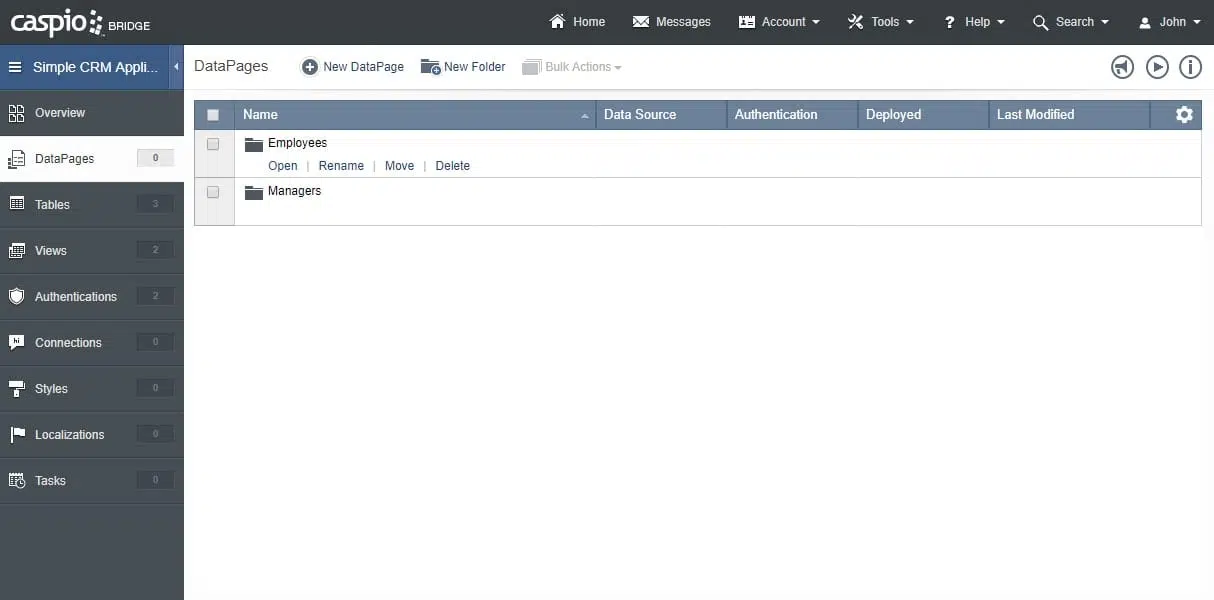1214x600 pixels.
Task: Expand the Tools dropdown menu
Action: (x=881, y=21)
